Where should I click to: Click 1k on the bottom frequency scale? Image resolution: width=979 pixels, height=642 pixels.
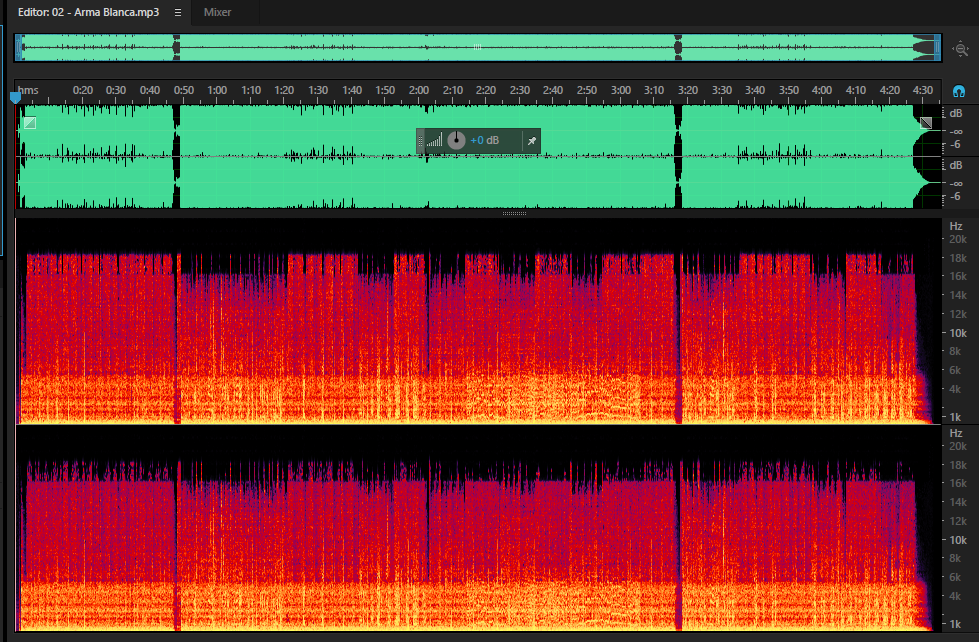[x=955, y=624]
